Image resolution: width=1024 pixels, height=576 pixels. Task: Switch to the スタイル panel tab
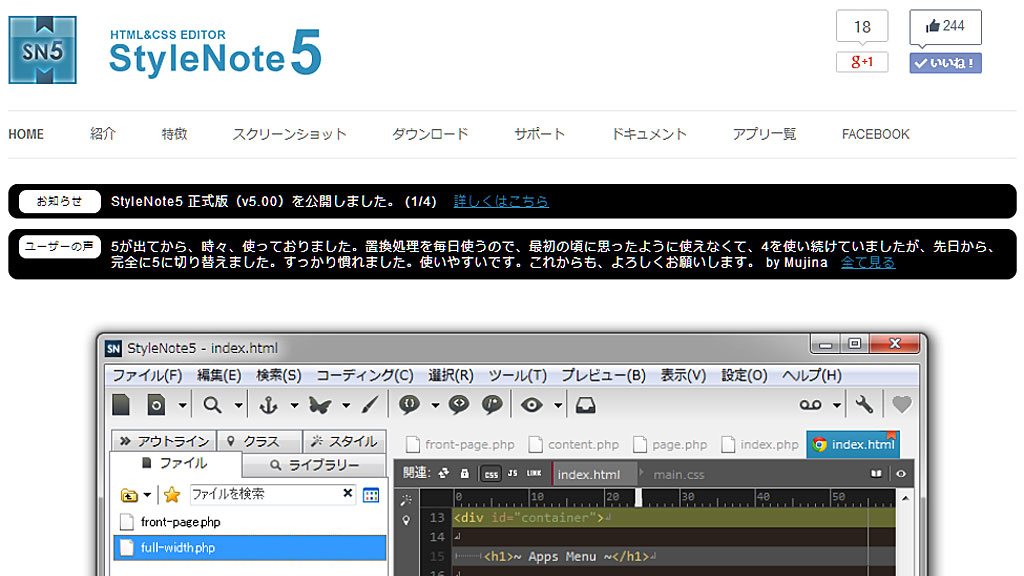click(344, 441)
